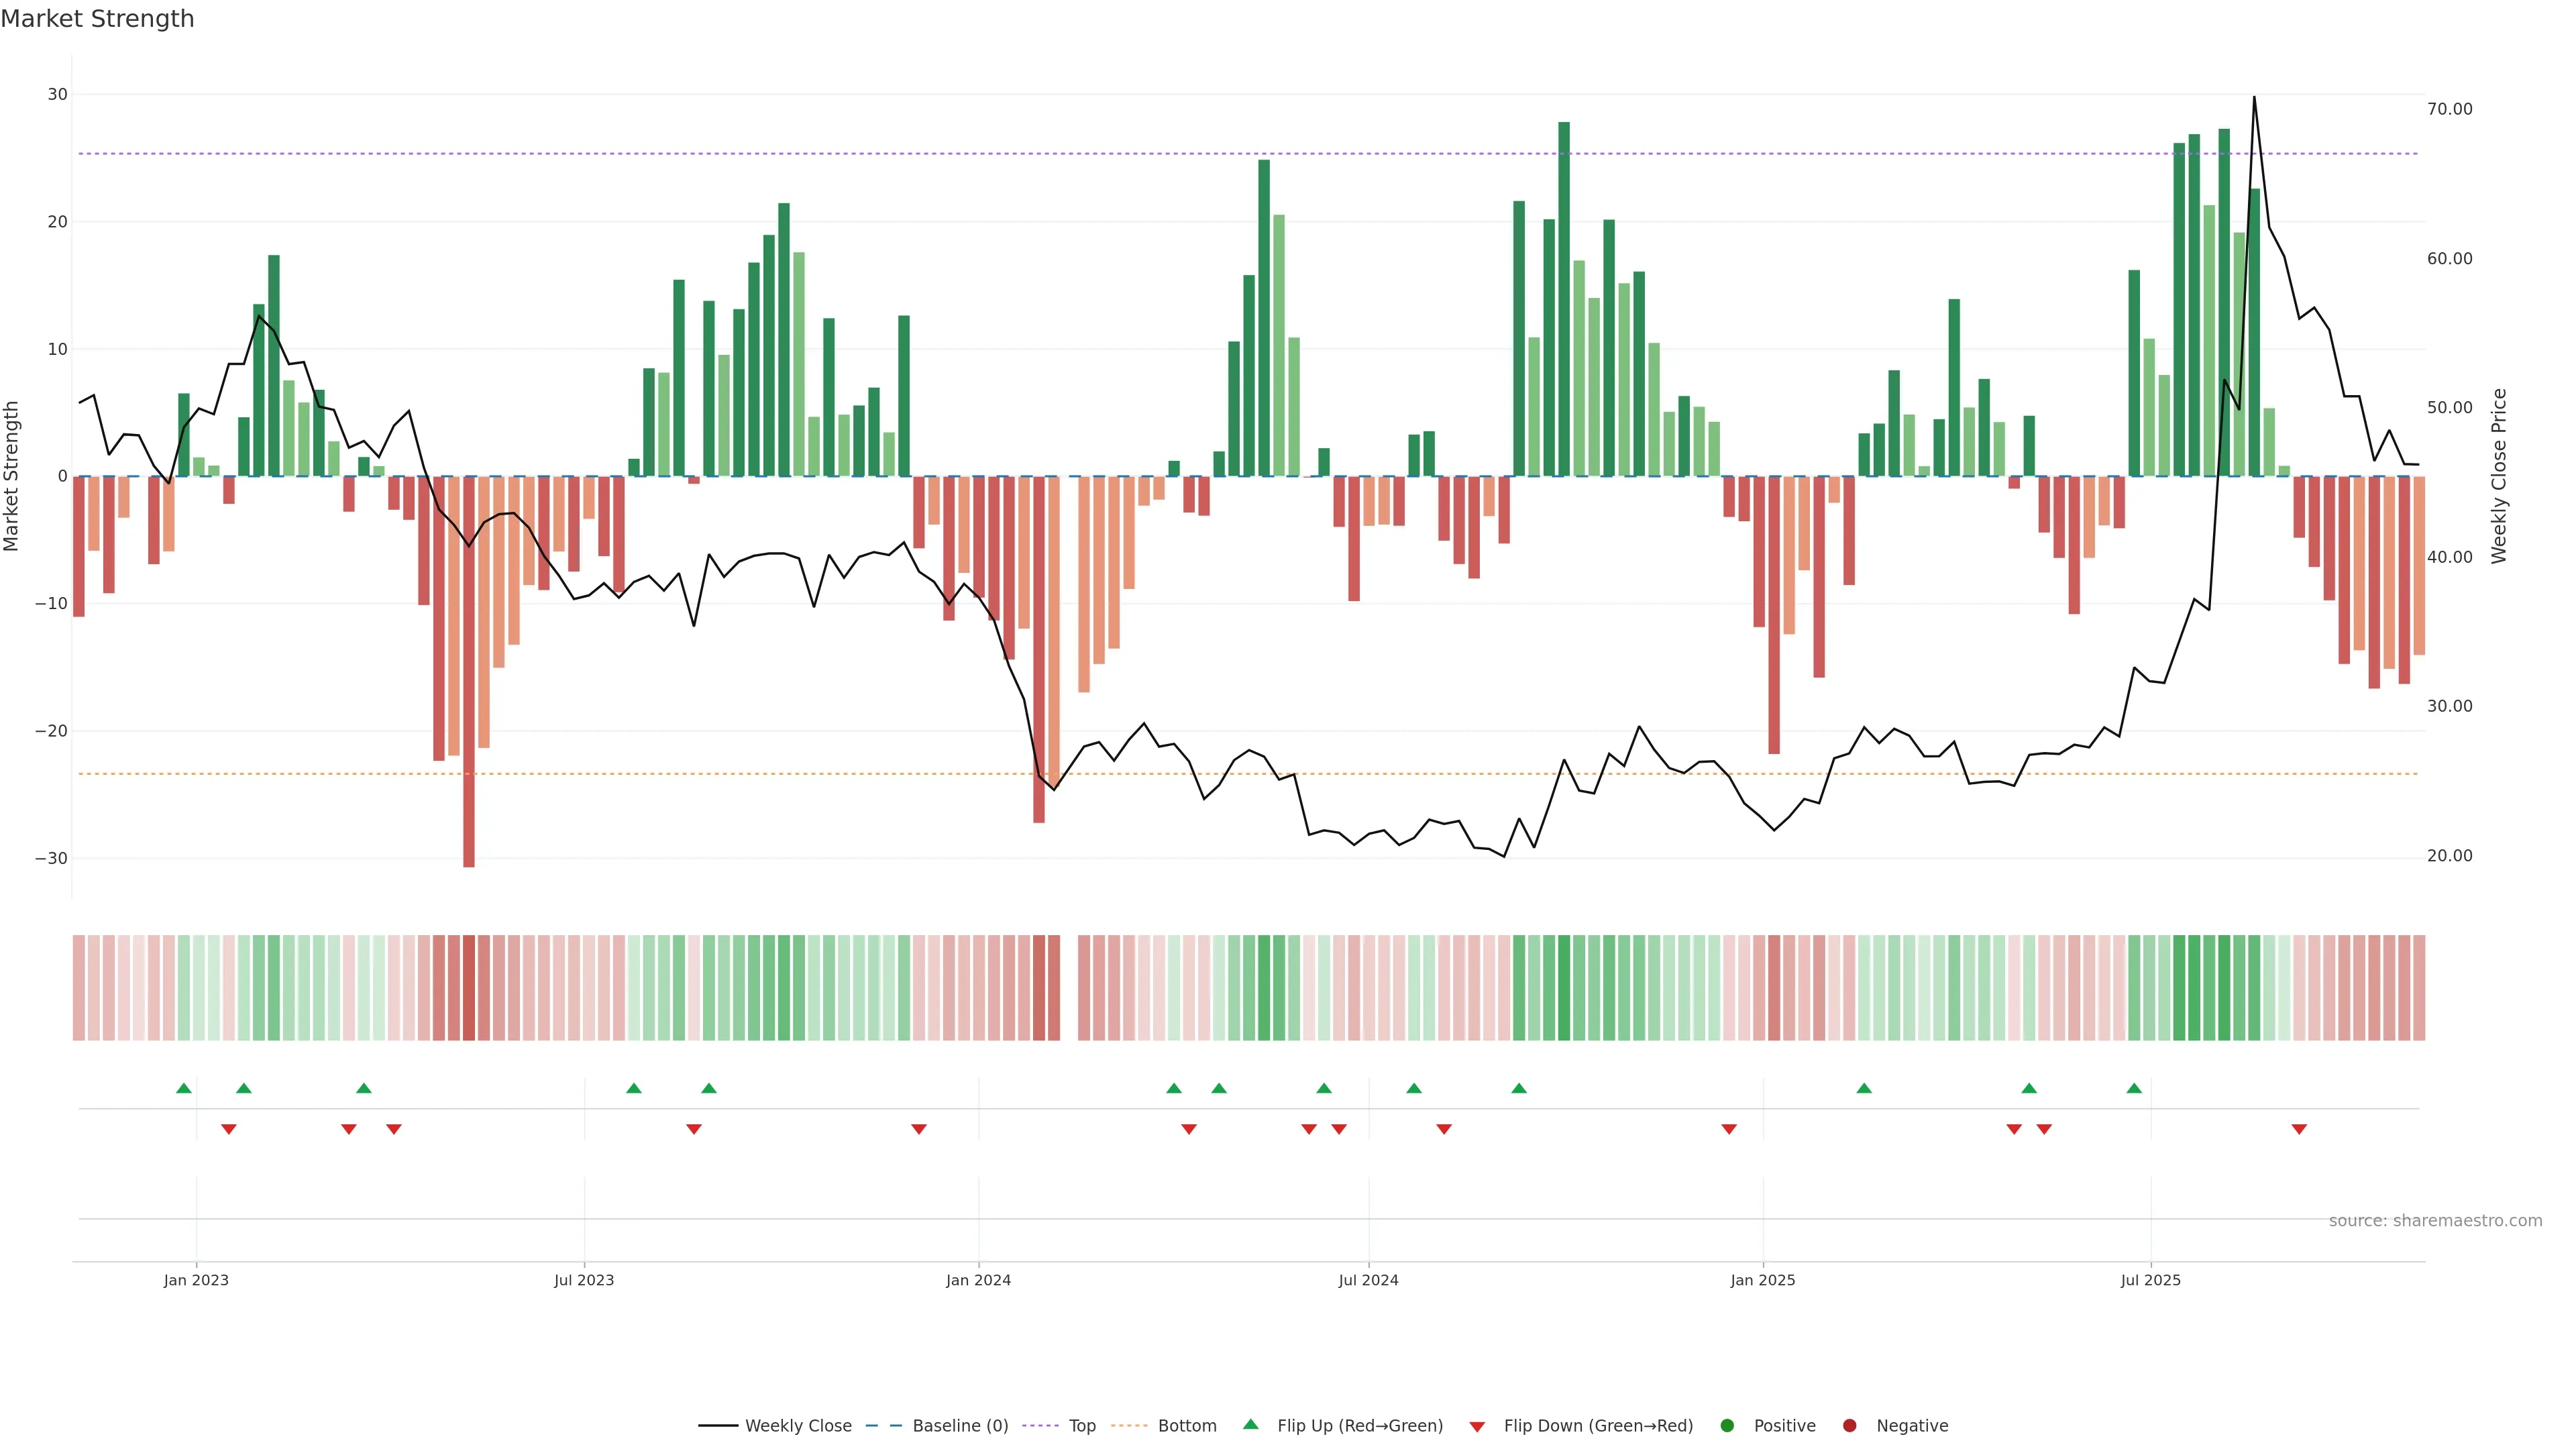Click the rightmost green flip-up triangle marker
Screen dimensions: 2576x1449
(2134, 1088)
